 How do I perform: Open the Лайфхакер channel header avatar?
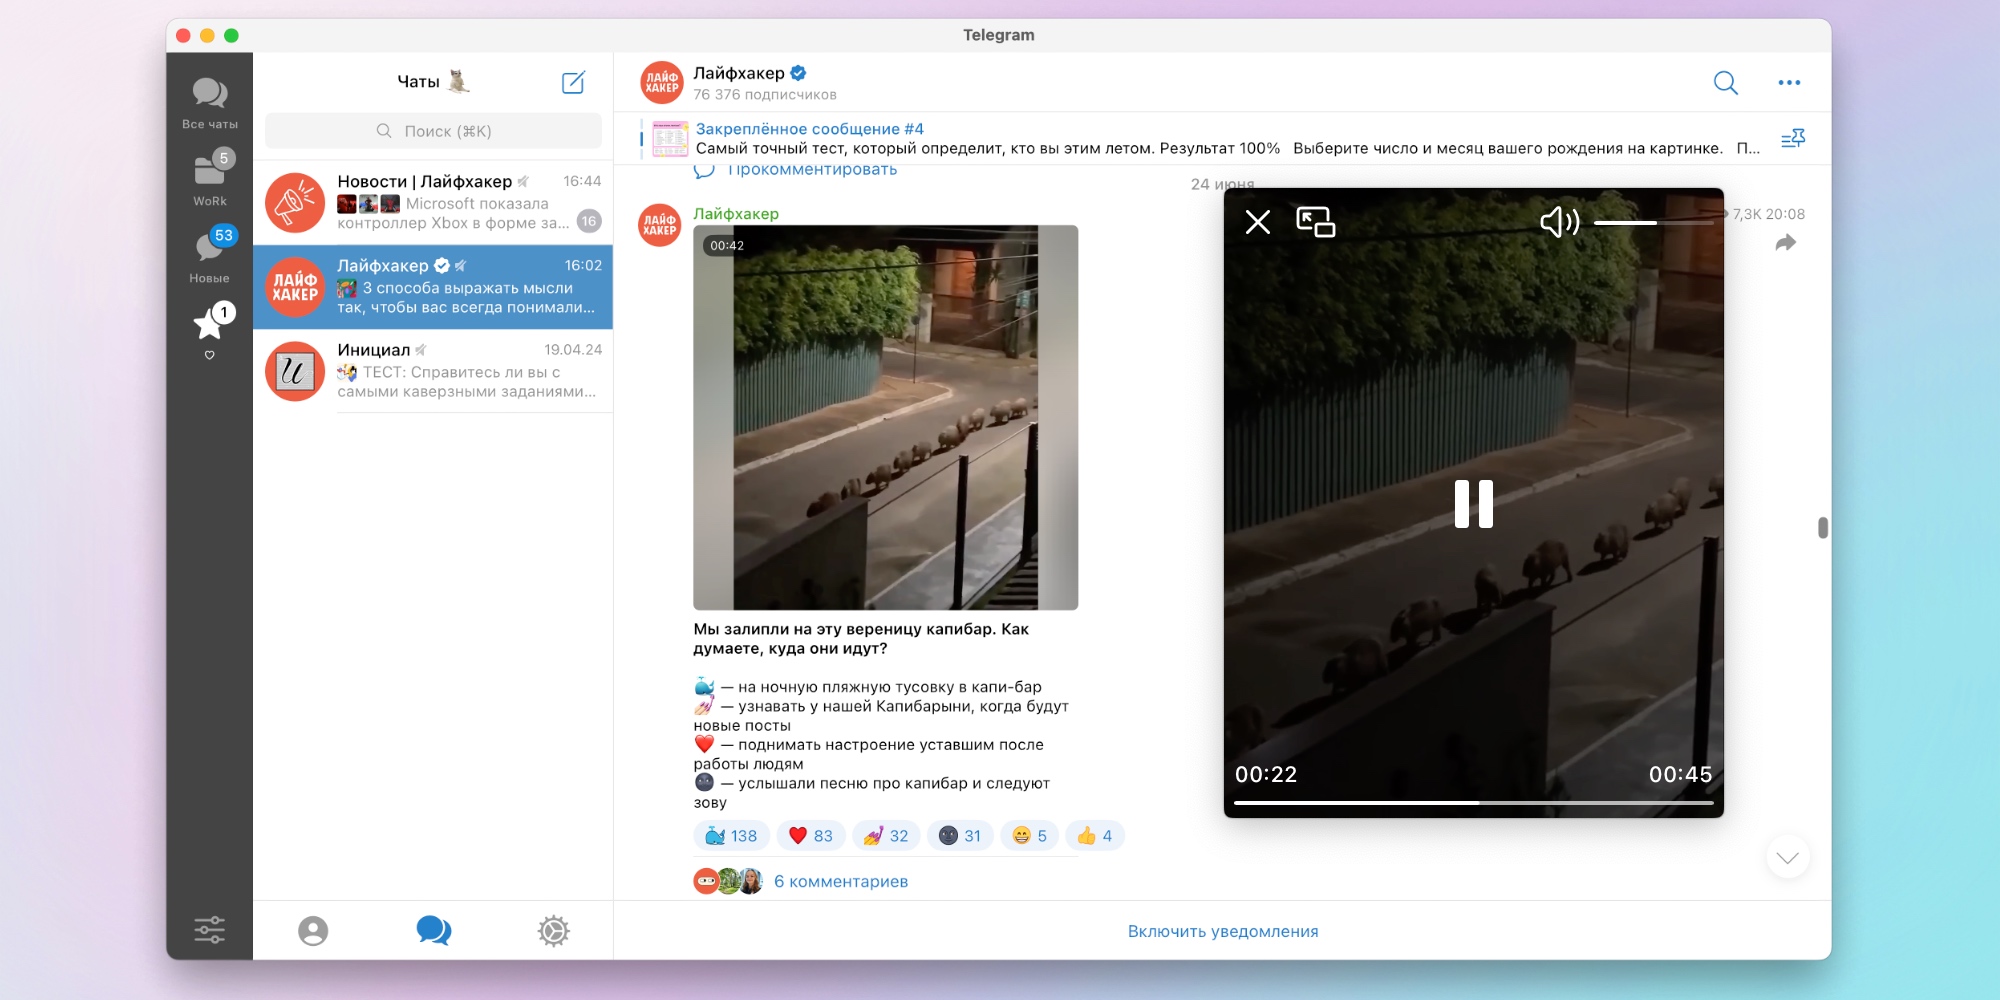tap(661, 82)
